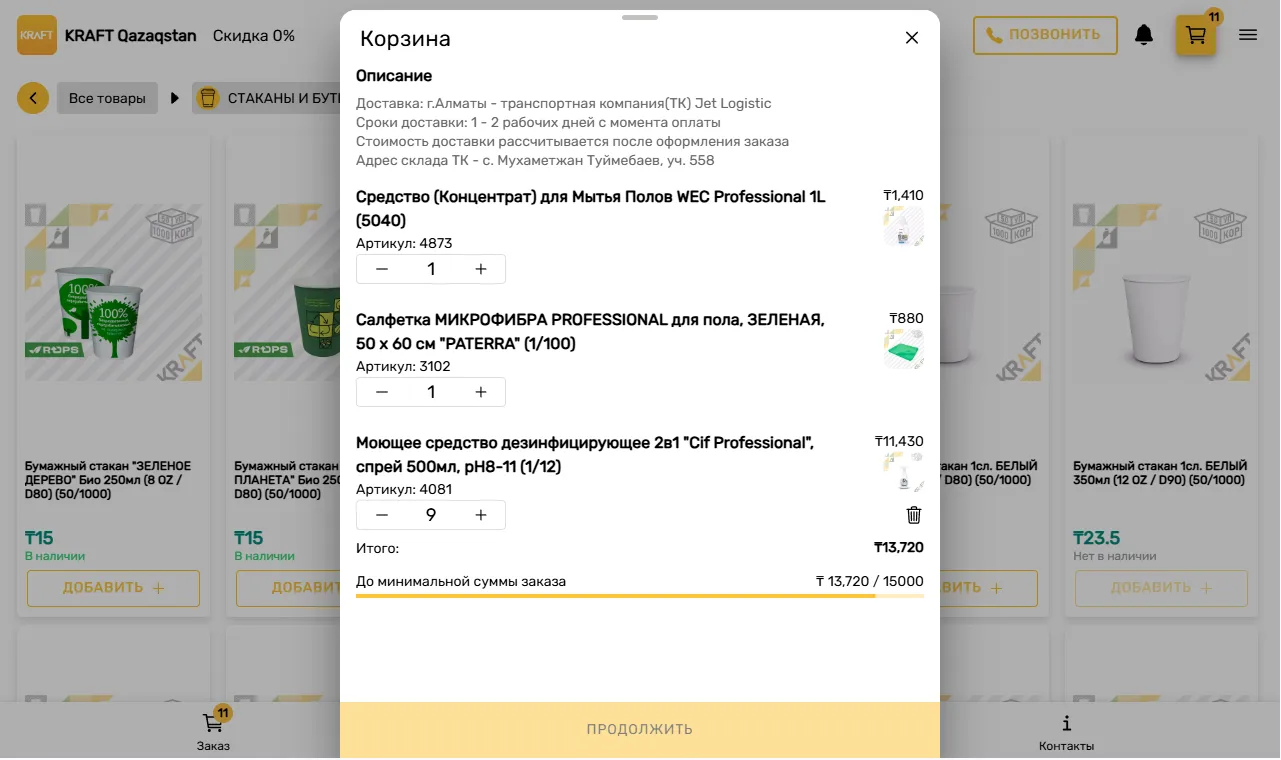Decrease quantity of PATERRA microfiber cloth
Screen dimensions: 1281x760
[382, 392]
